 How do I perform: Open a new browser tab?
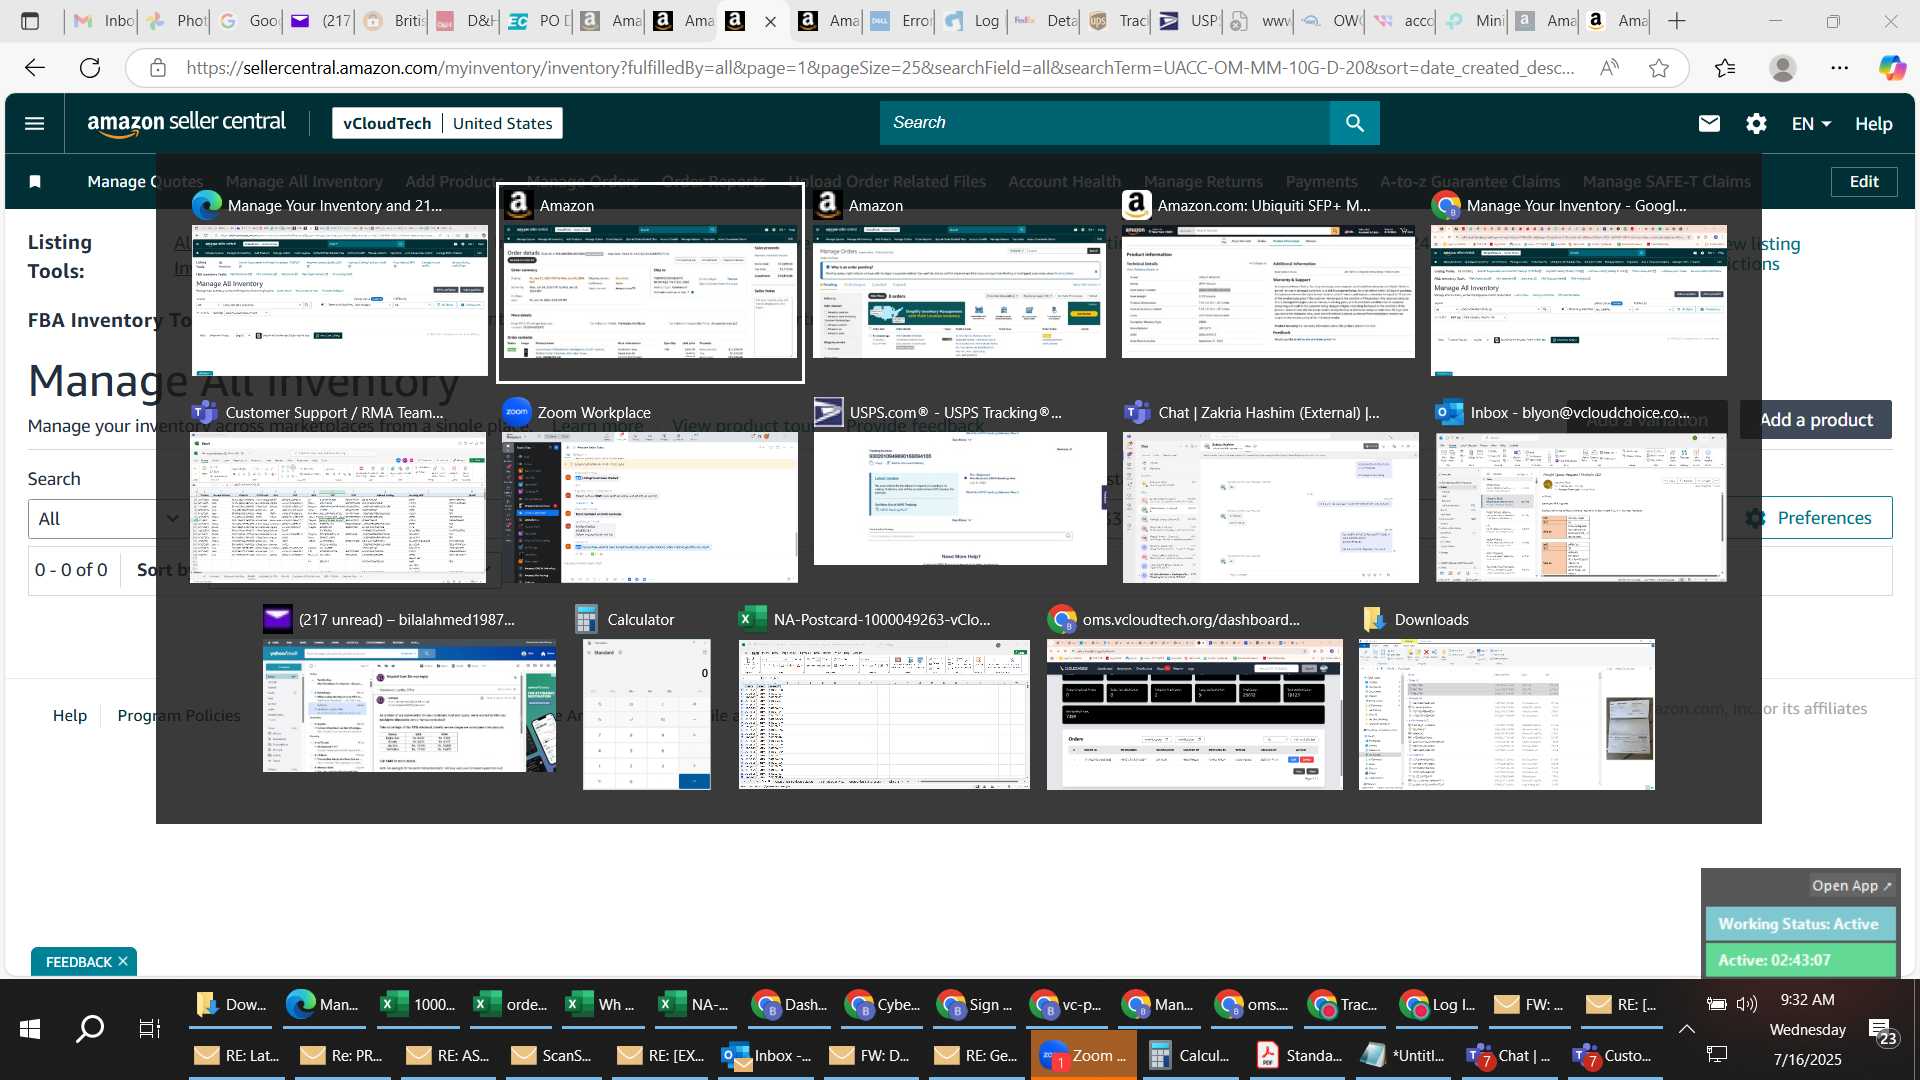click(x=1677, y=20)
